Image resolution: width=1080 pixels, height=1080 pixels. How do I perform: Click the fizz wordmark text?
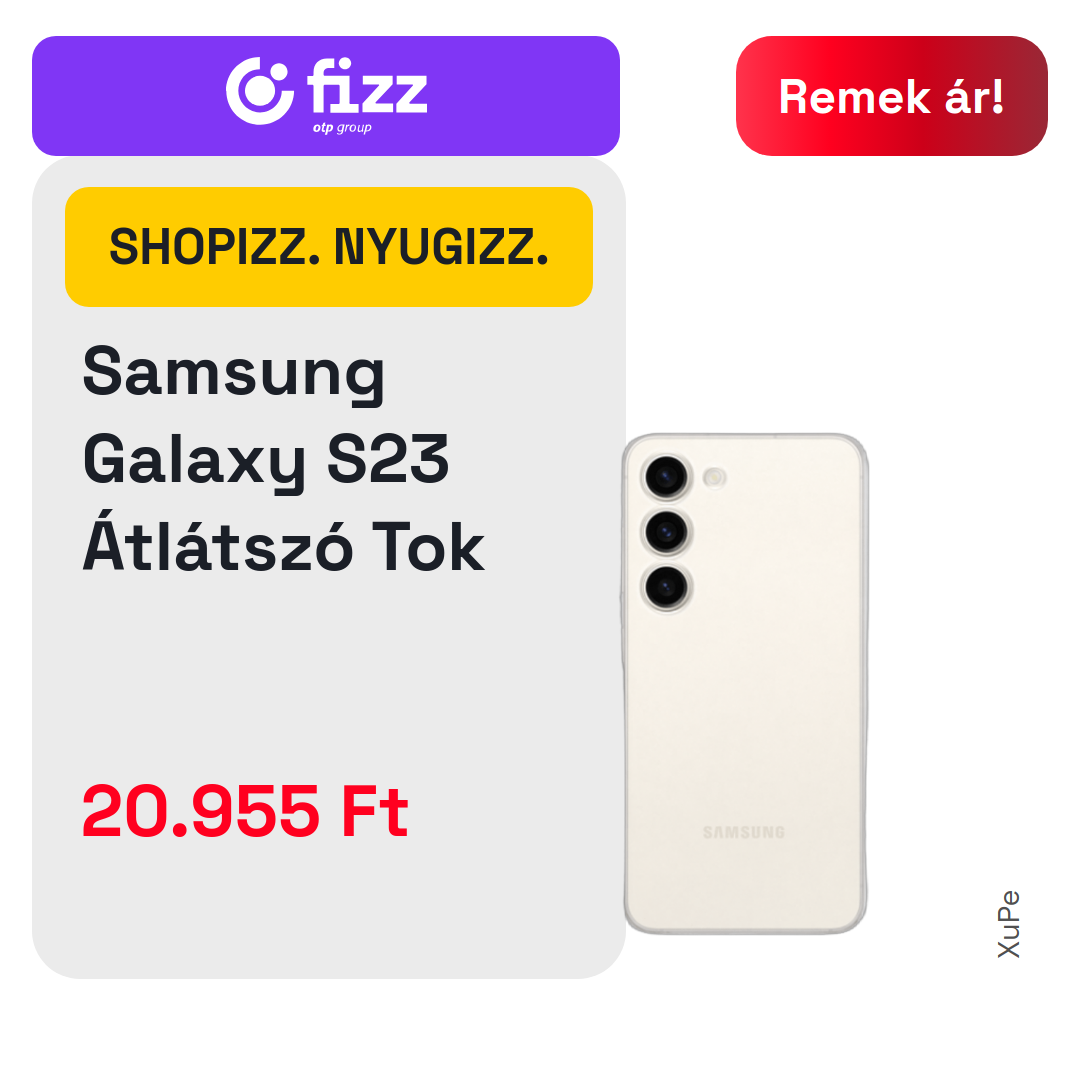(367, 85)
